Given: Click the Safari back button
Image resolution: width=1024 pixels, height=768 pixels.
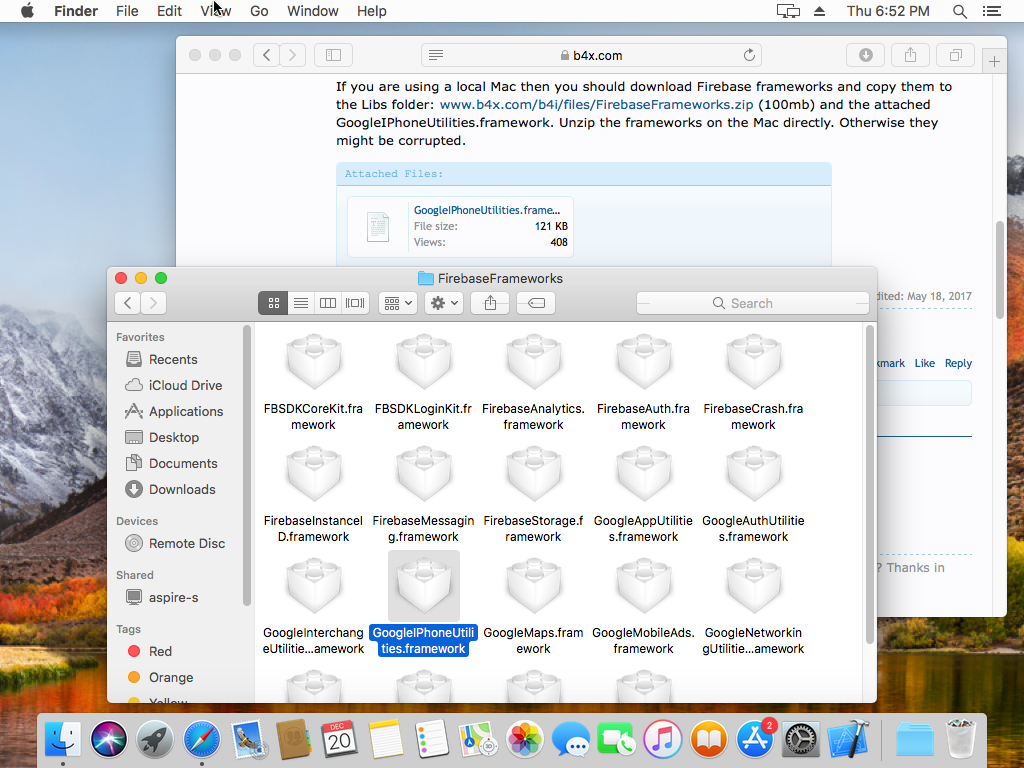Looking at the screenshot, I should coord(266,55).
